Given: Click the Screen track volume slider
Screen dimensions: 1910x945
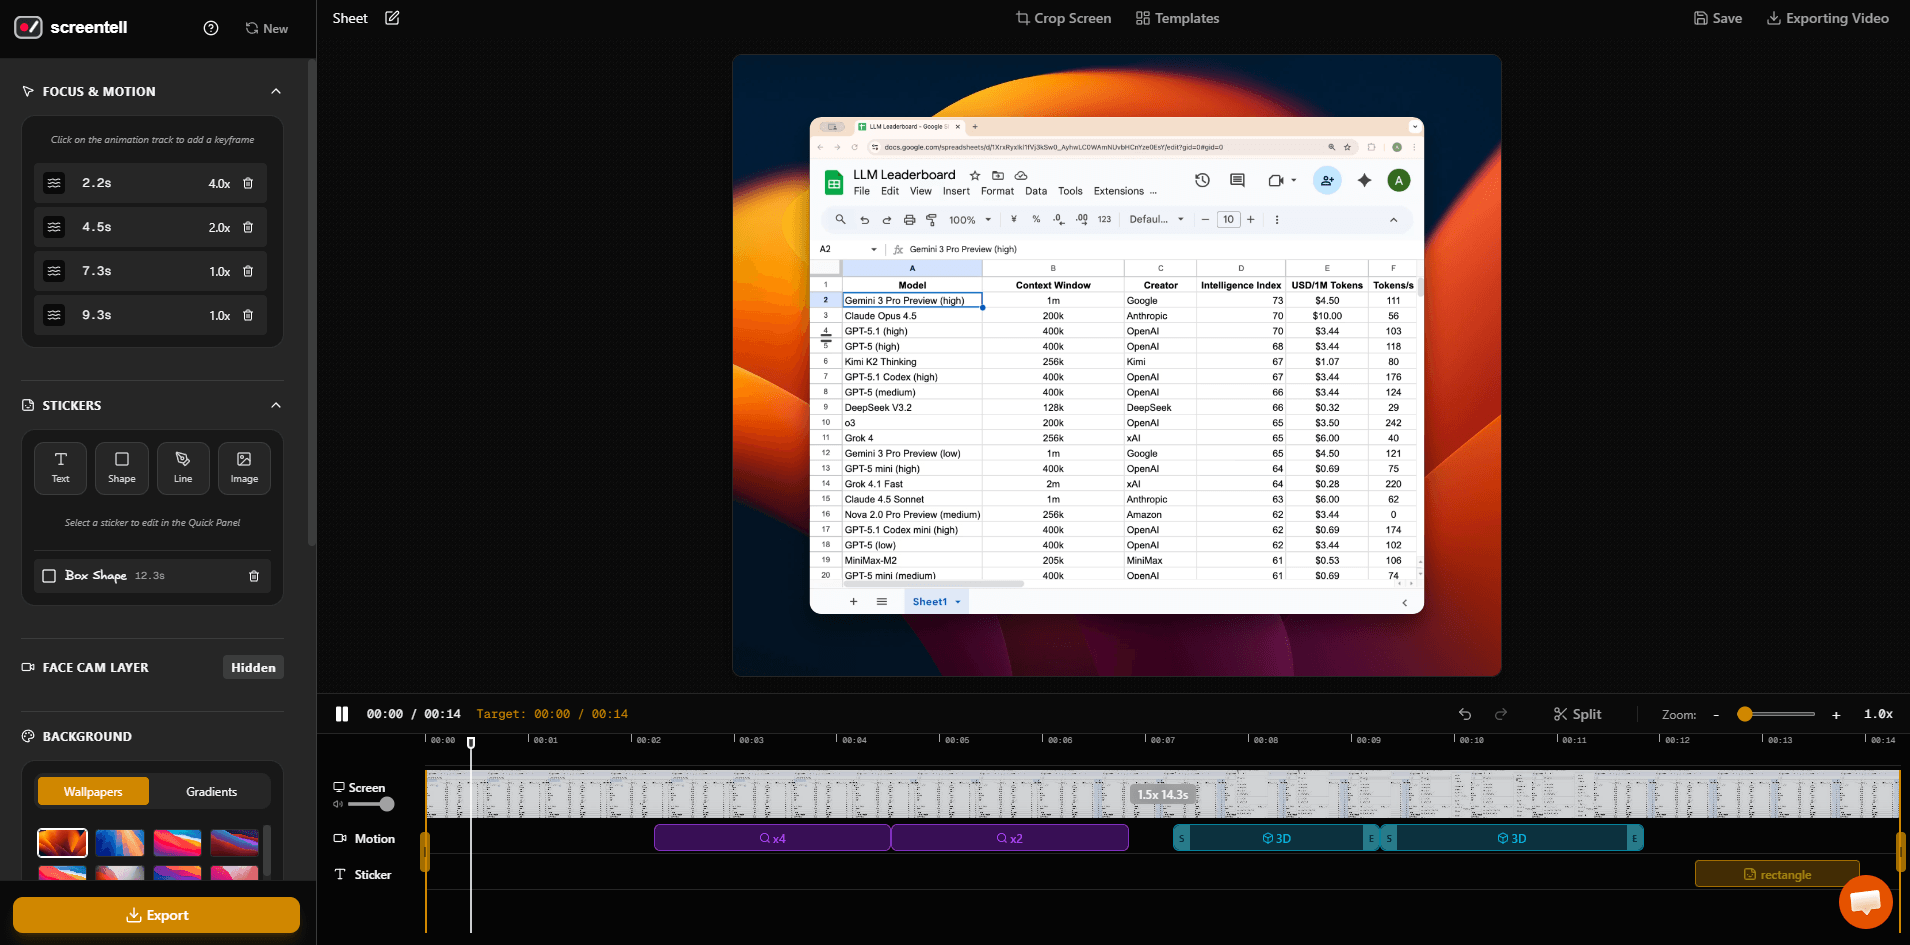Looking at the screenshot, I should [371, 804].
